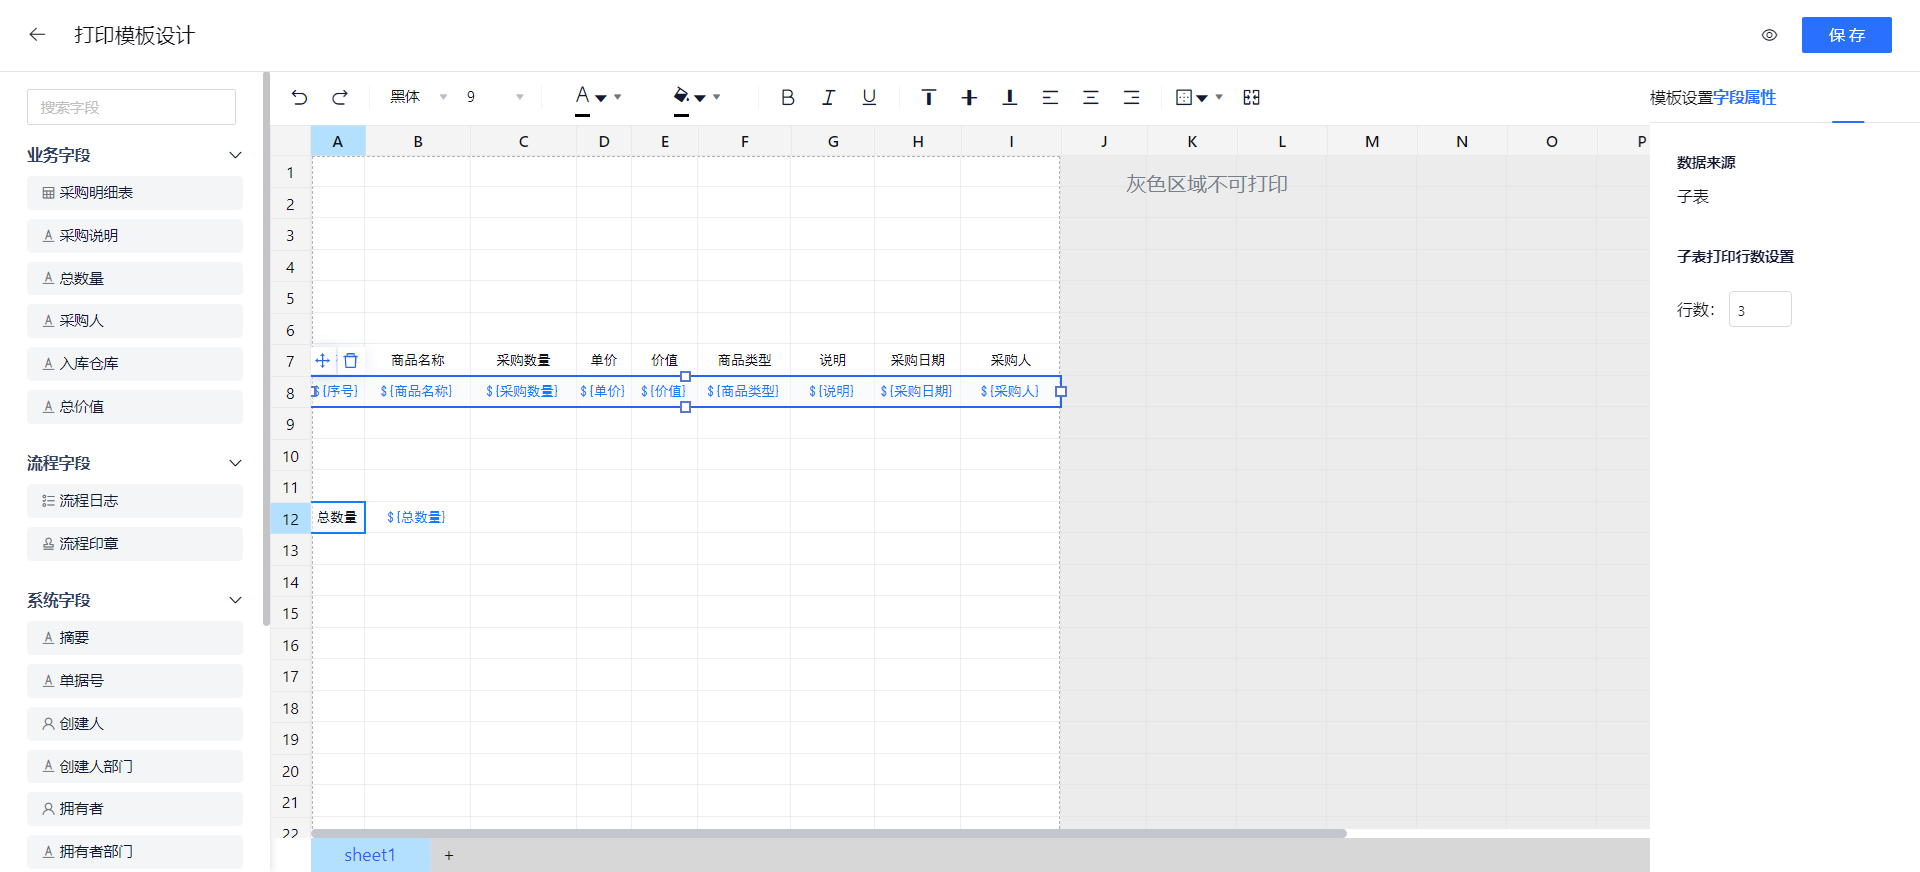Click the ${商品名称} cell
The image size is (1920, 872).
point(417,392)
